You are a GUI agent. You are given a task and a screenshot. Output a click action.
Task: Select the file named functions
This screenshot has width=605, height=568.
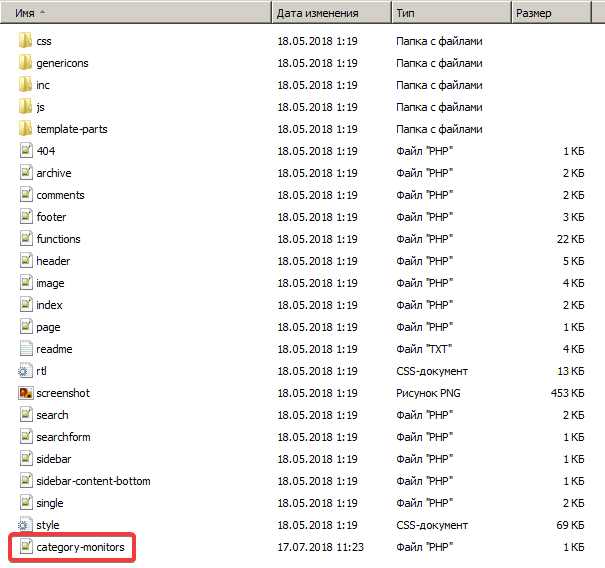click(58, 239)
